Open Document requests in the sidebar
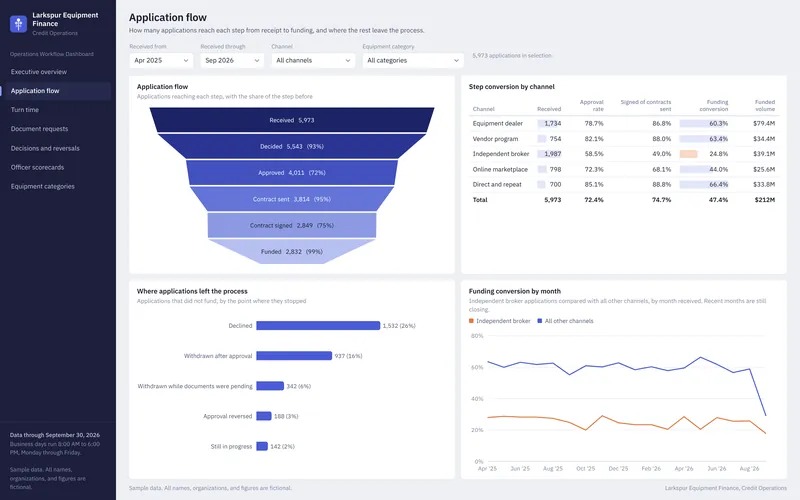The image size is (800, 500). pyautogui.click(x=39, y=129)
